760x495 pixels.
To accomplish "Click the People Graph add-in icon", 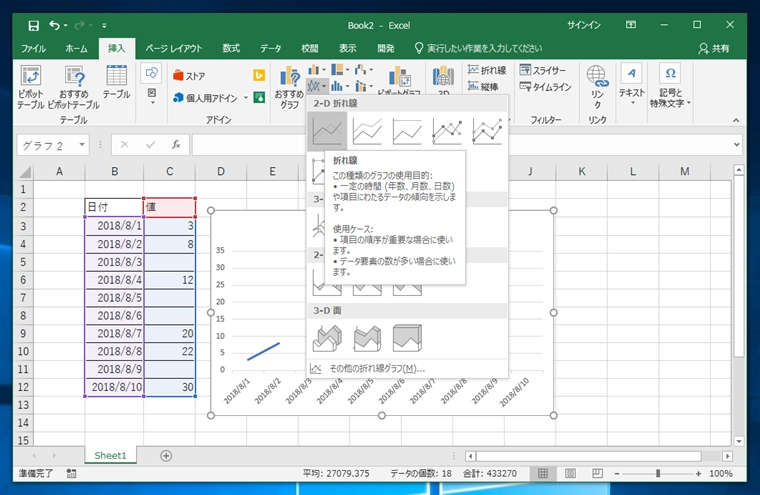I will pyautogui.click(x=259, y=97).
